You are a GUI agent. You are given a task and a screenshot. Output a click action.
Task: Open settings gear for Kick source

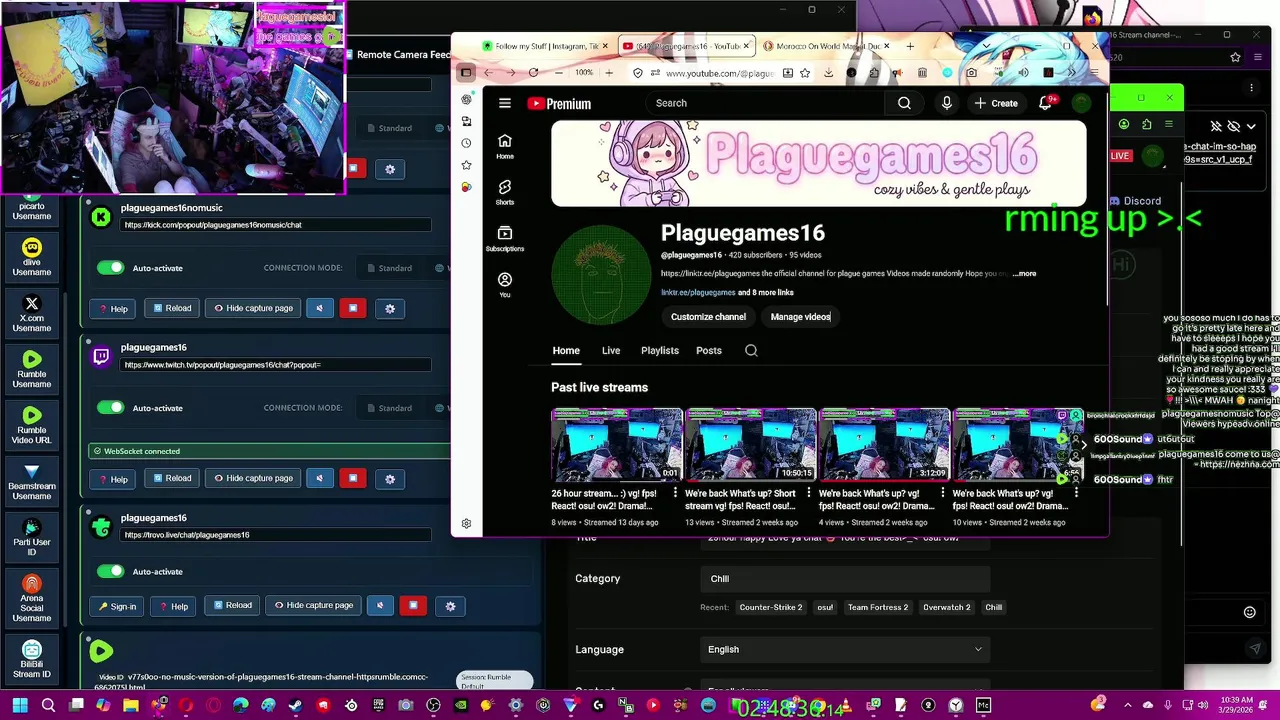(x=390, y=308)
